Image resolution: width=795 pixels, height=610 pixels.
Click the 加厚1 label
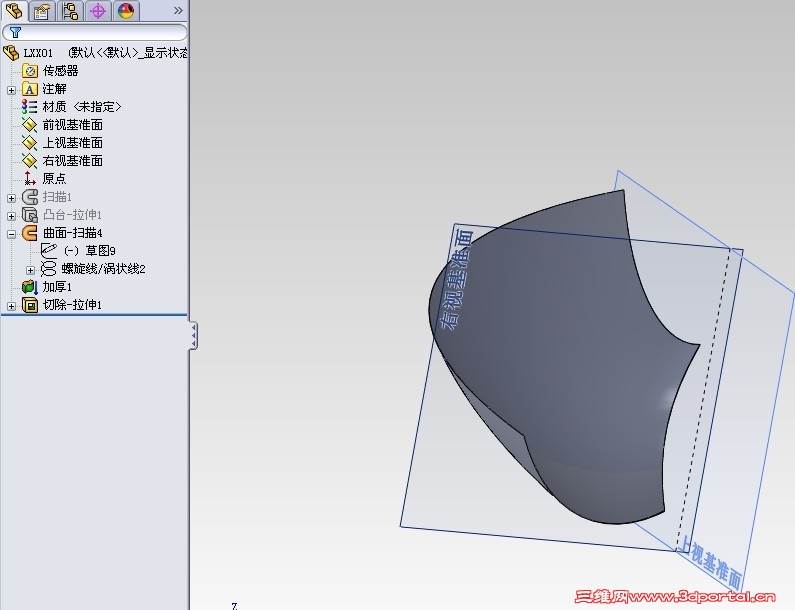pyautogui.click(x=57, y=287)
